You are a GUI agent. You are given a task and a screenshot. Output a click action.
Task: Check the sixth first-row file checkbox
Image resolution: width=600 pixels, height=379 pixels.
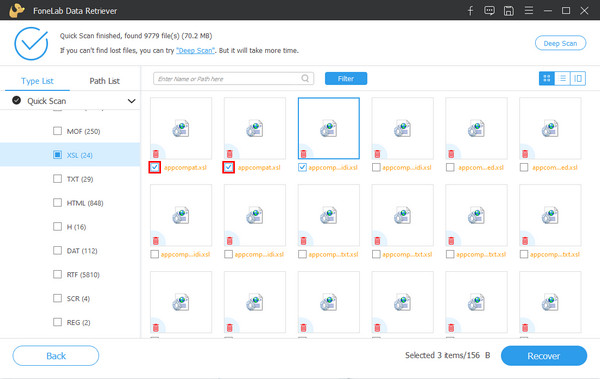(x=524, y=167)
